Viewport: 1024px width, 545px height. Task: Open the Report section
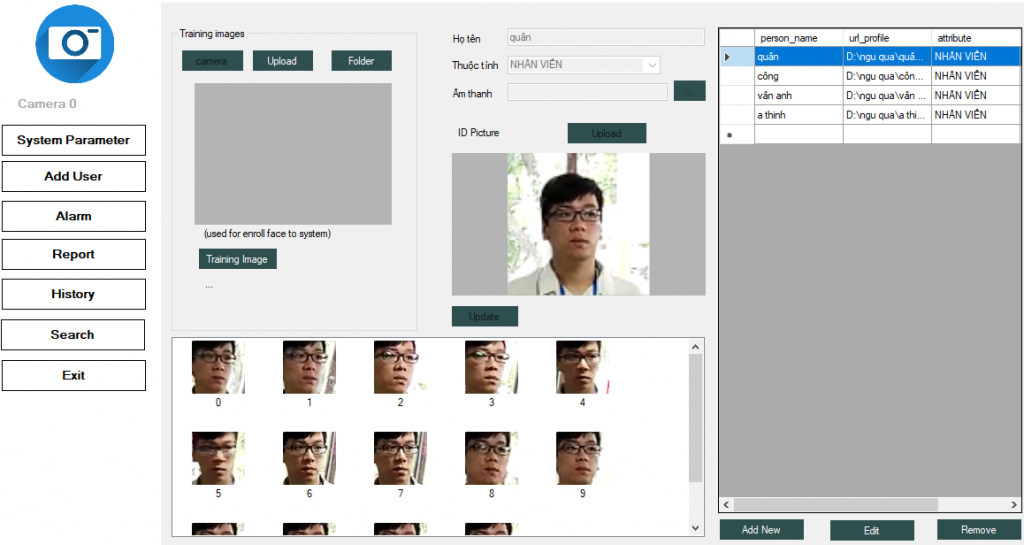tap(73, 254)
